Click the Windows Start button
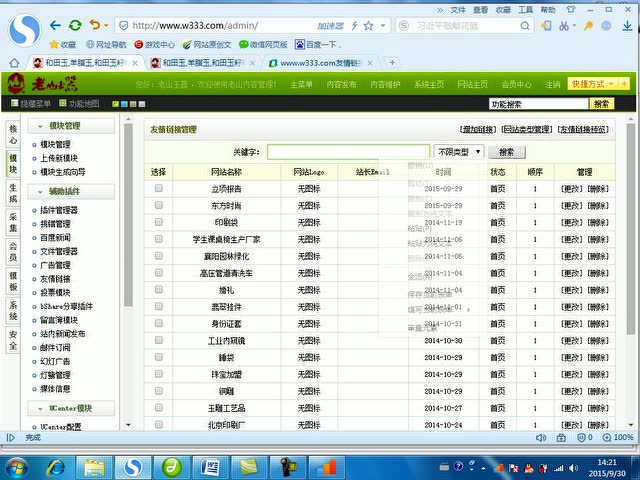Image resolution: width=640 pixels, height=480 pixels. coord(17,466)
